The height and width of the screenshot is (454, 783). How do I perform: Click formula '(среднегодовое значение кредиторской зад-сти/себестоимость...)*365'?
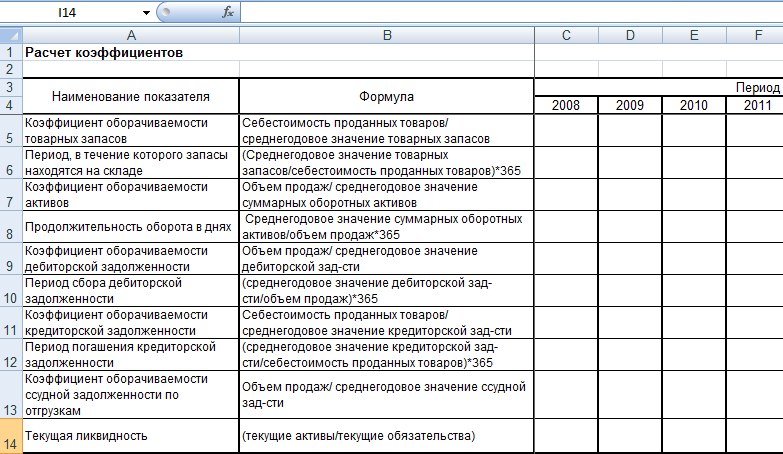387,355
